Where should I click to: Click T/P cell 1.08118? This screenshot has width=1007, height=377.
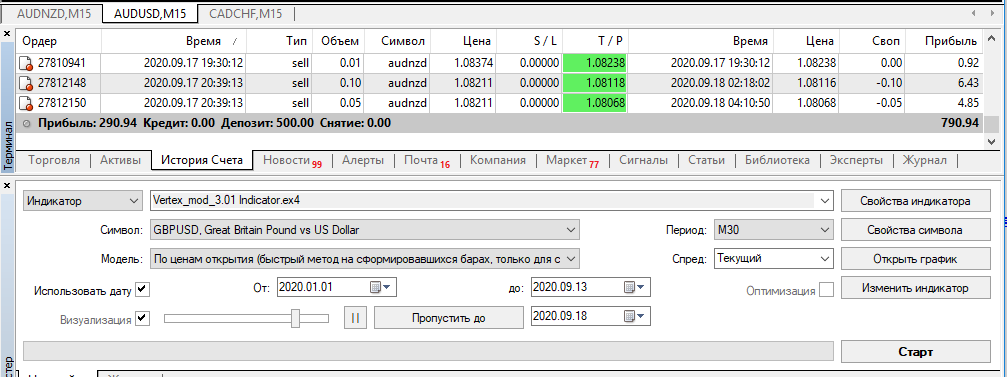[x=595, y=83]
